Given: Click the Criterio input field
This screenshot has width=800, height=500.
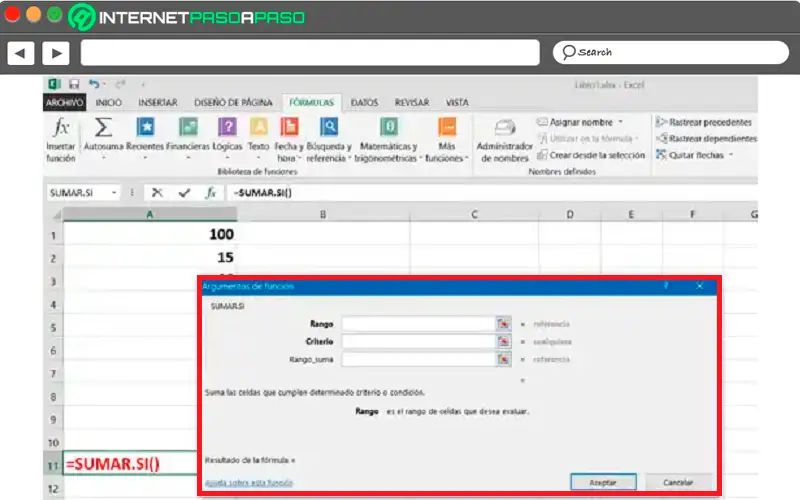Looking at the screenshot, I should tap(418, 341).
